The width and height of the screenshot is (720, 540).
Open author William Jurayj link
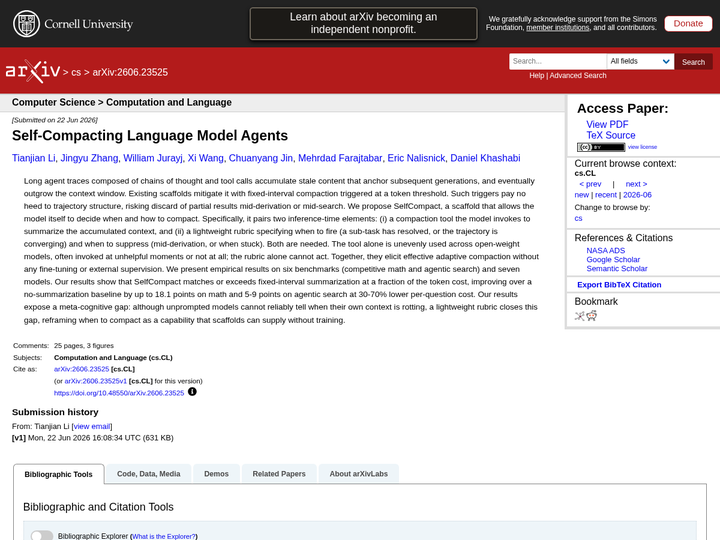pyautogui.click(x=152, y=158)
